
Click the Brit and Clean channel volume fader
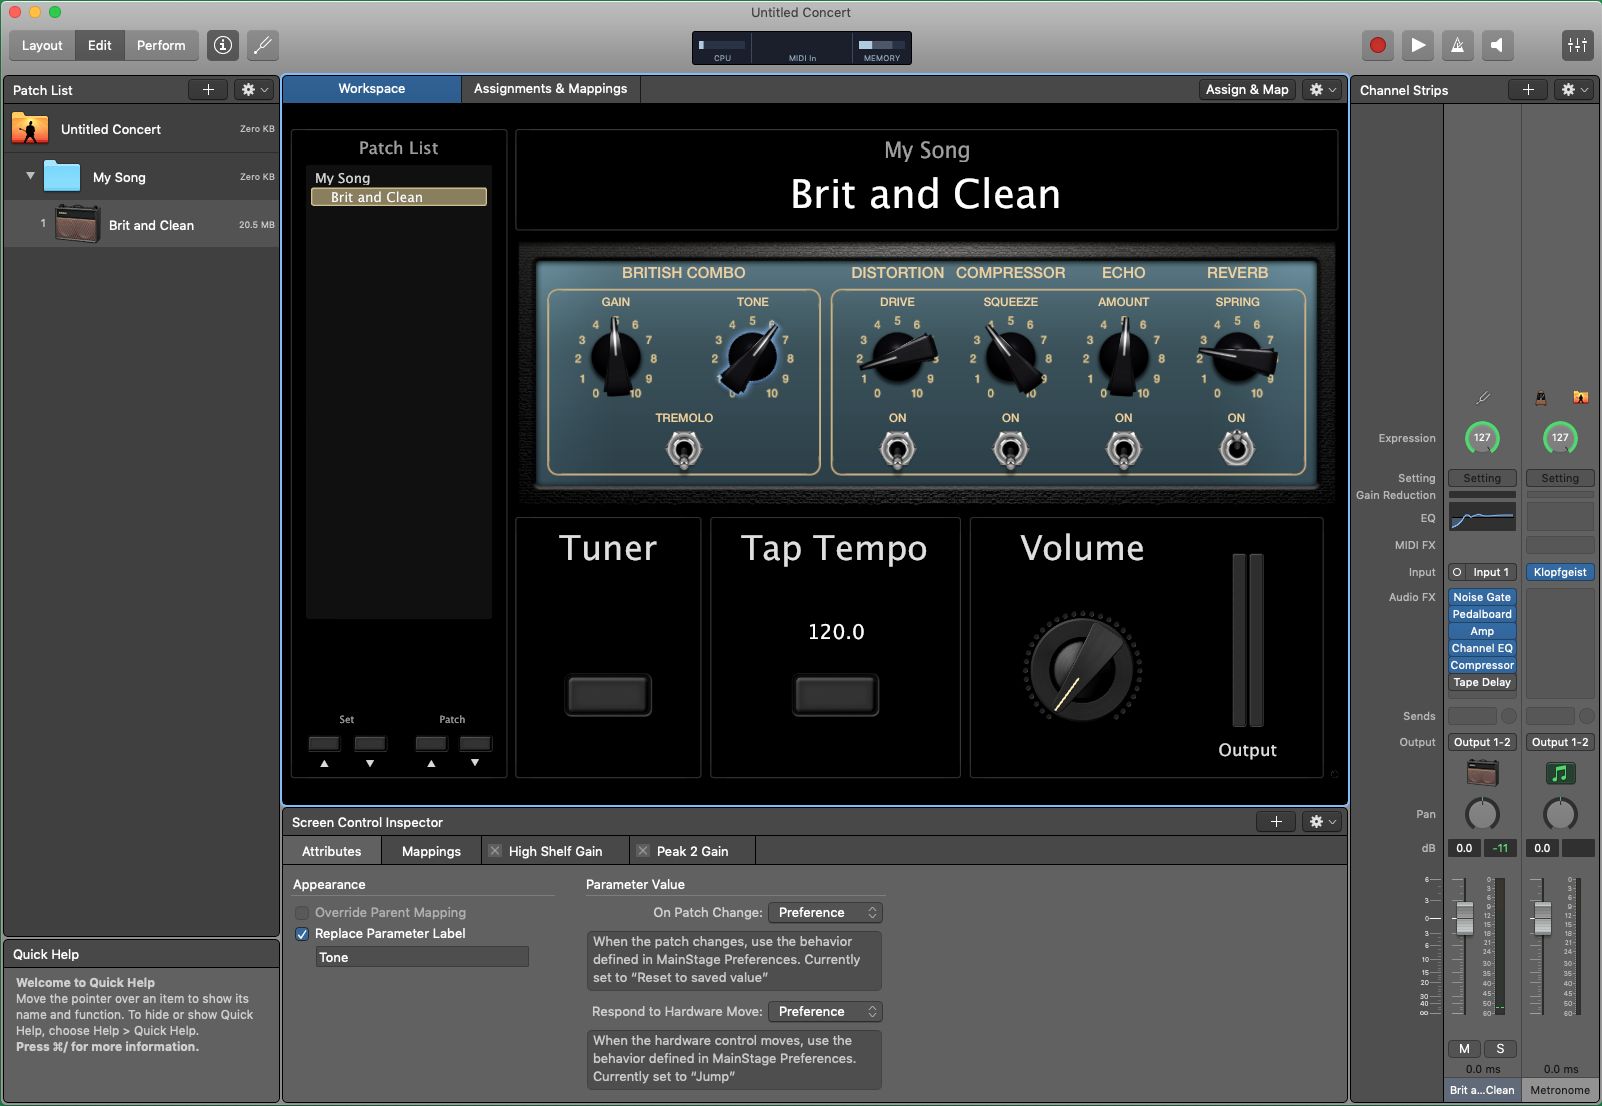pyautogui.click(x=1464, y=917)
